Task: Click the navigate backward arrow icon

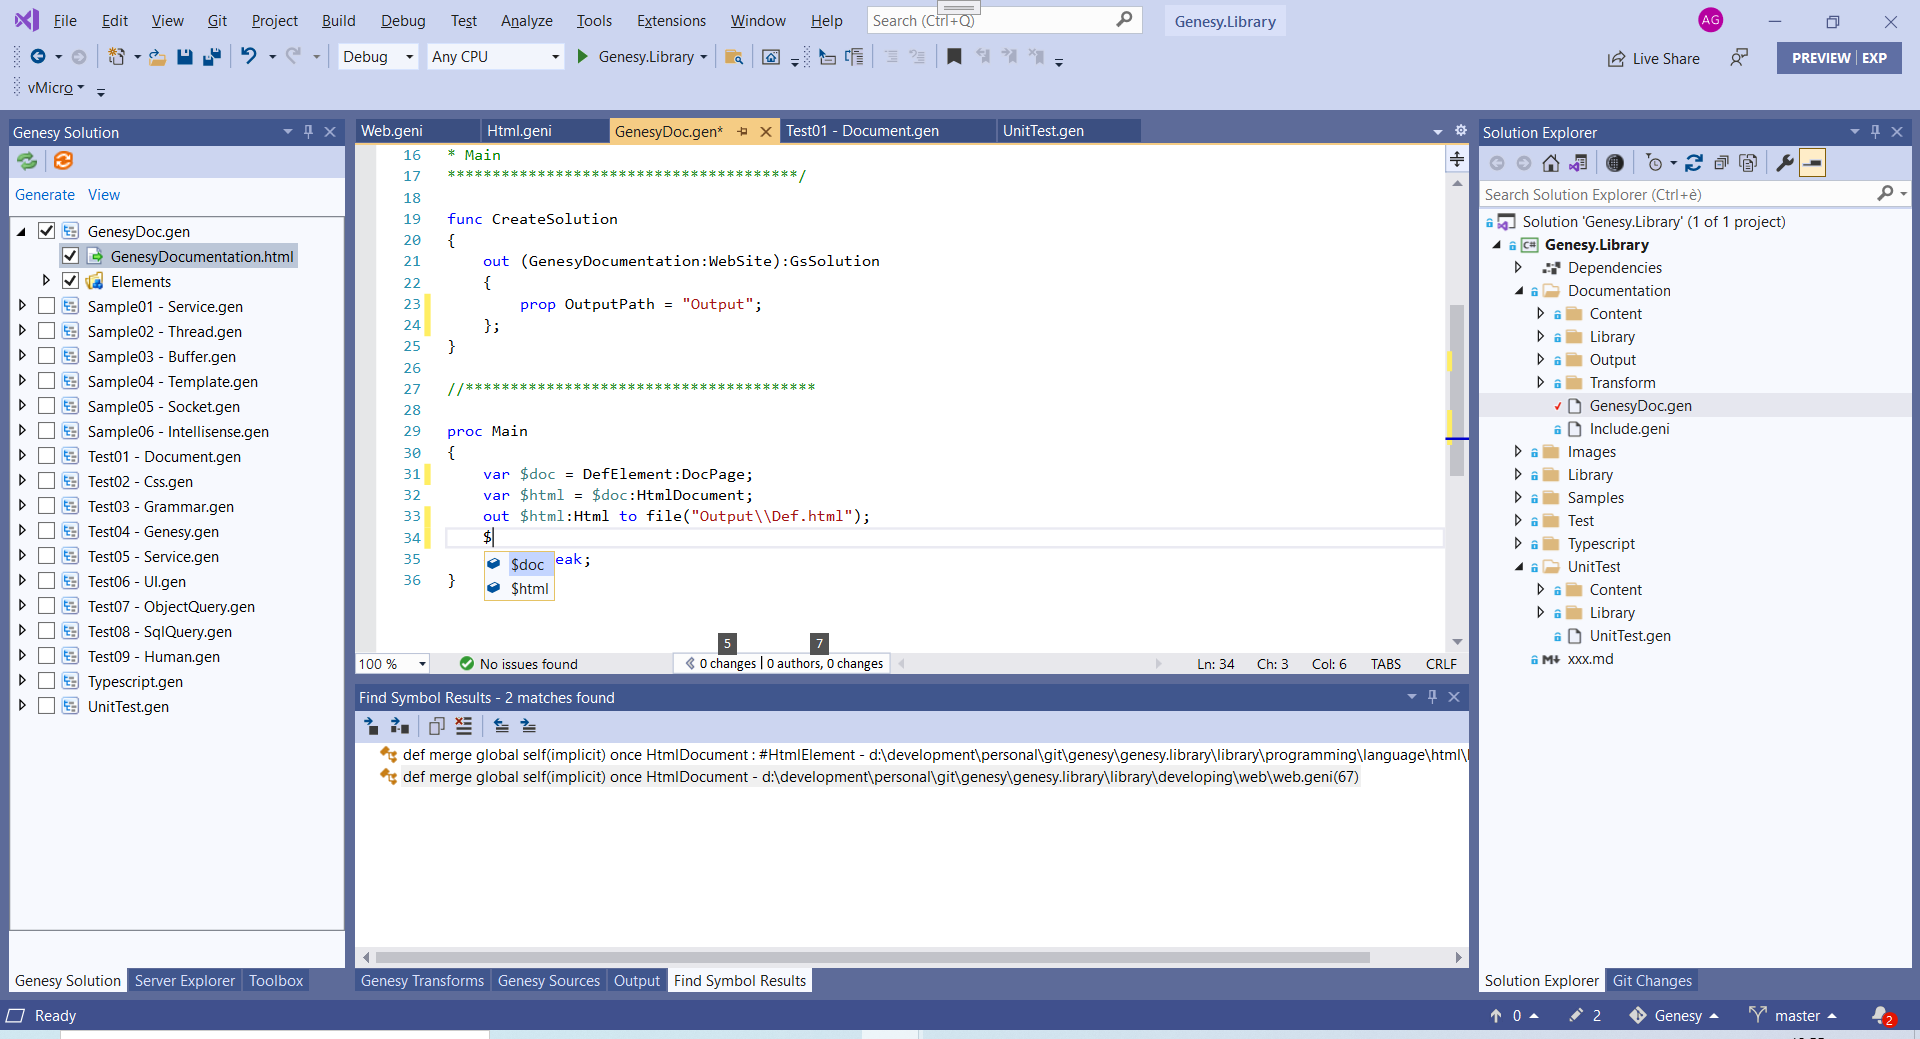Action: tap(38, 57)
